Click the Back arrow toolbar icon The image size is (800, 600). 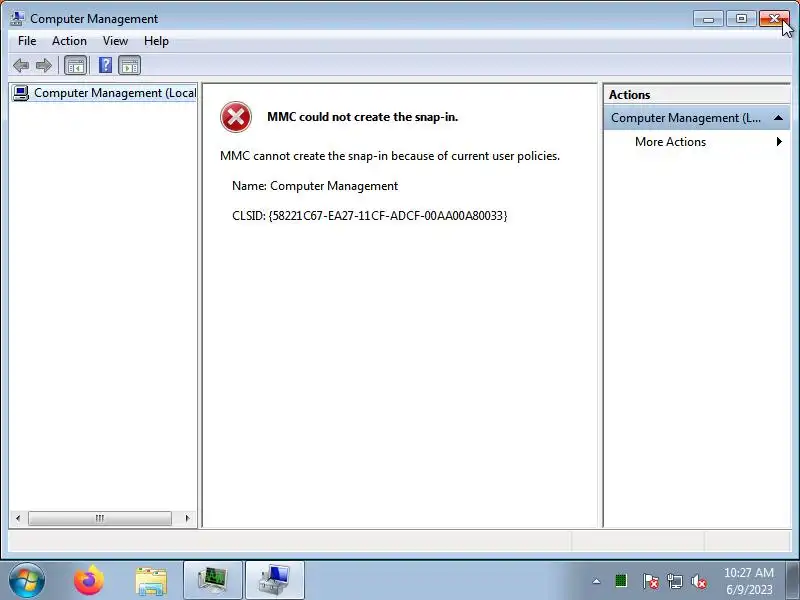(x=21, y=65)
